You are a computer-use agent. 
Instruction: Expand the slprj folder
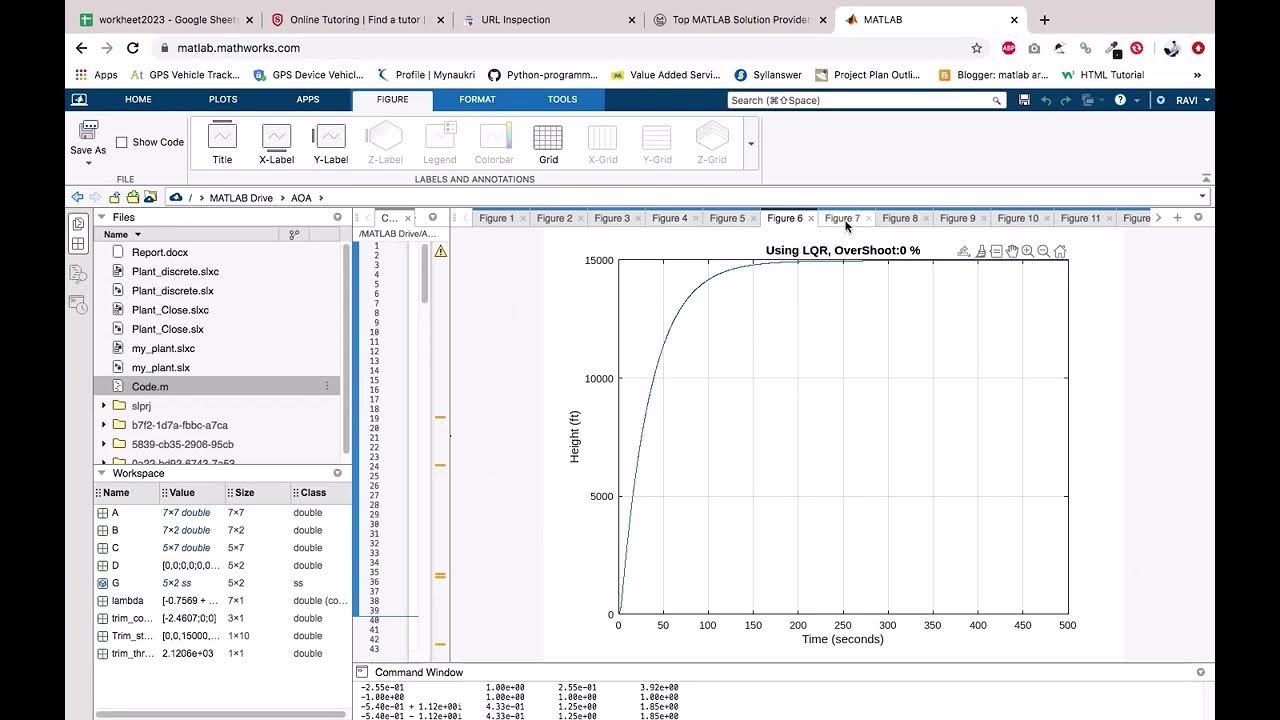pos(104,406)
